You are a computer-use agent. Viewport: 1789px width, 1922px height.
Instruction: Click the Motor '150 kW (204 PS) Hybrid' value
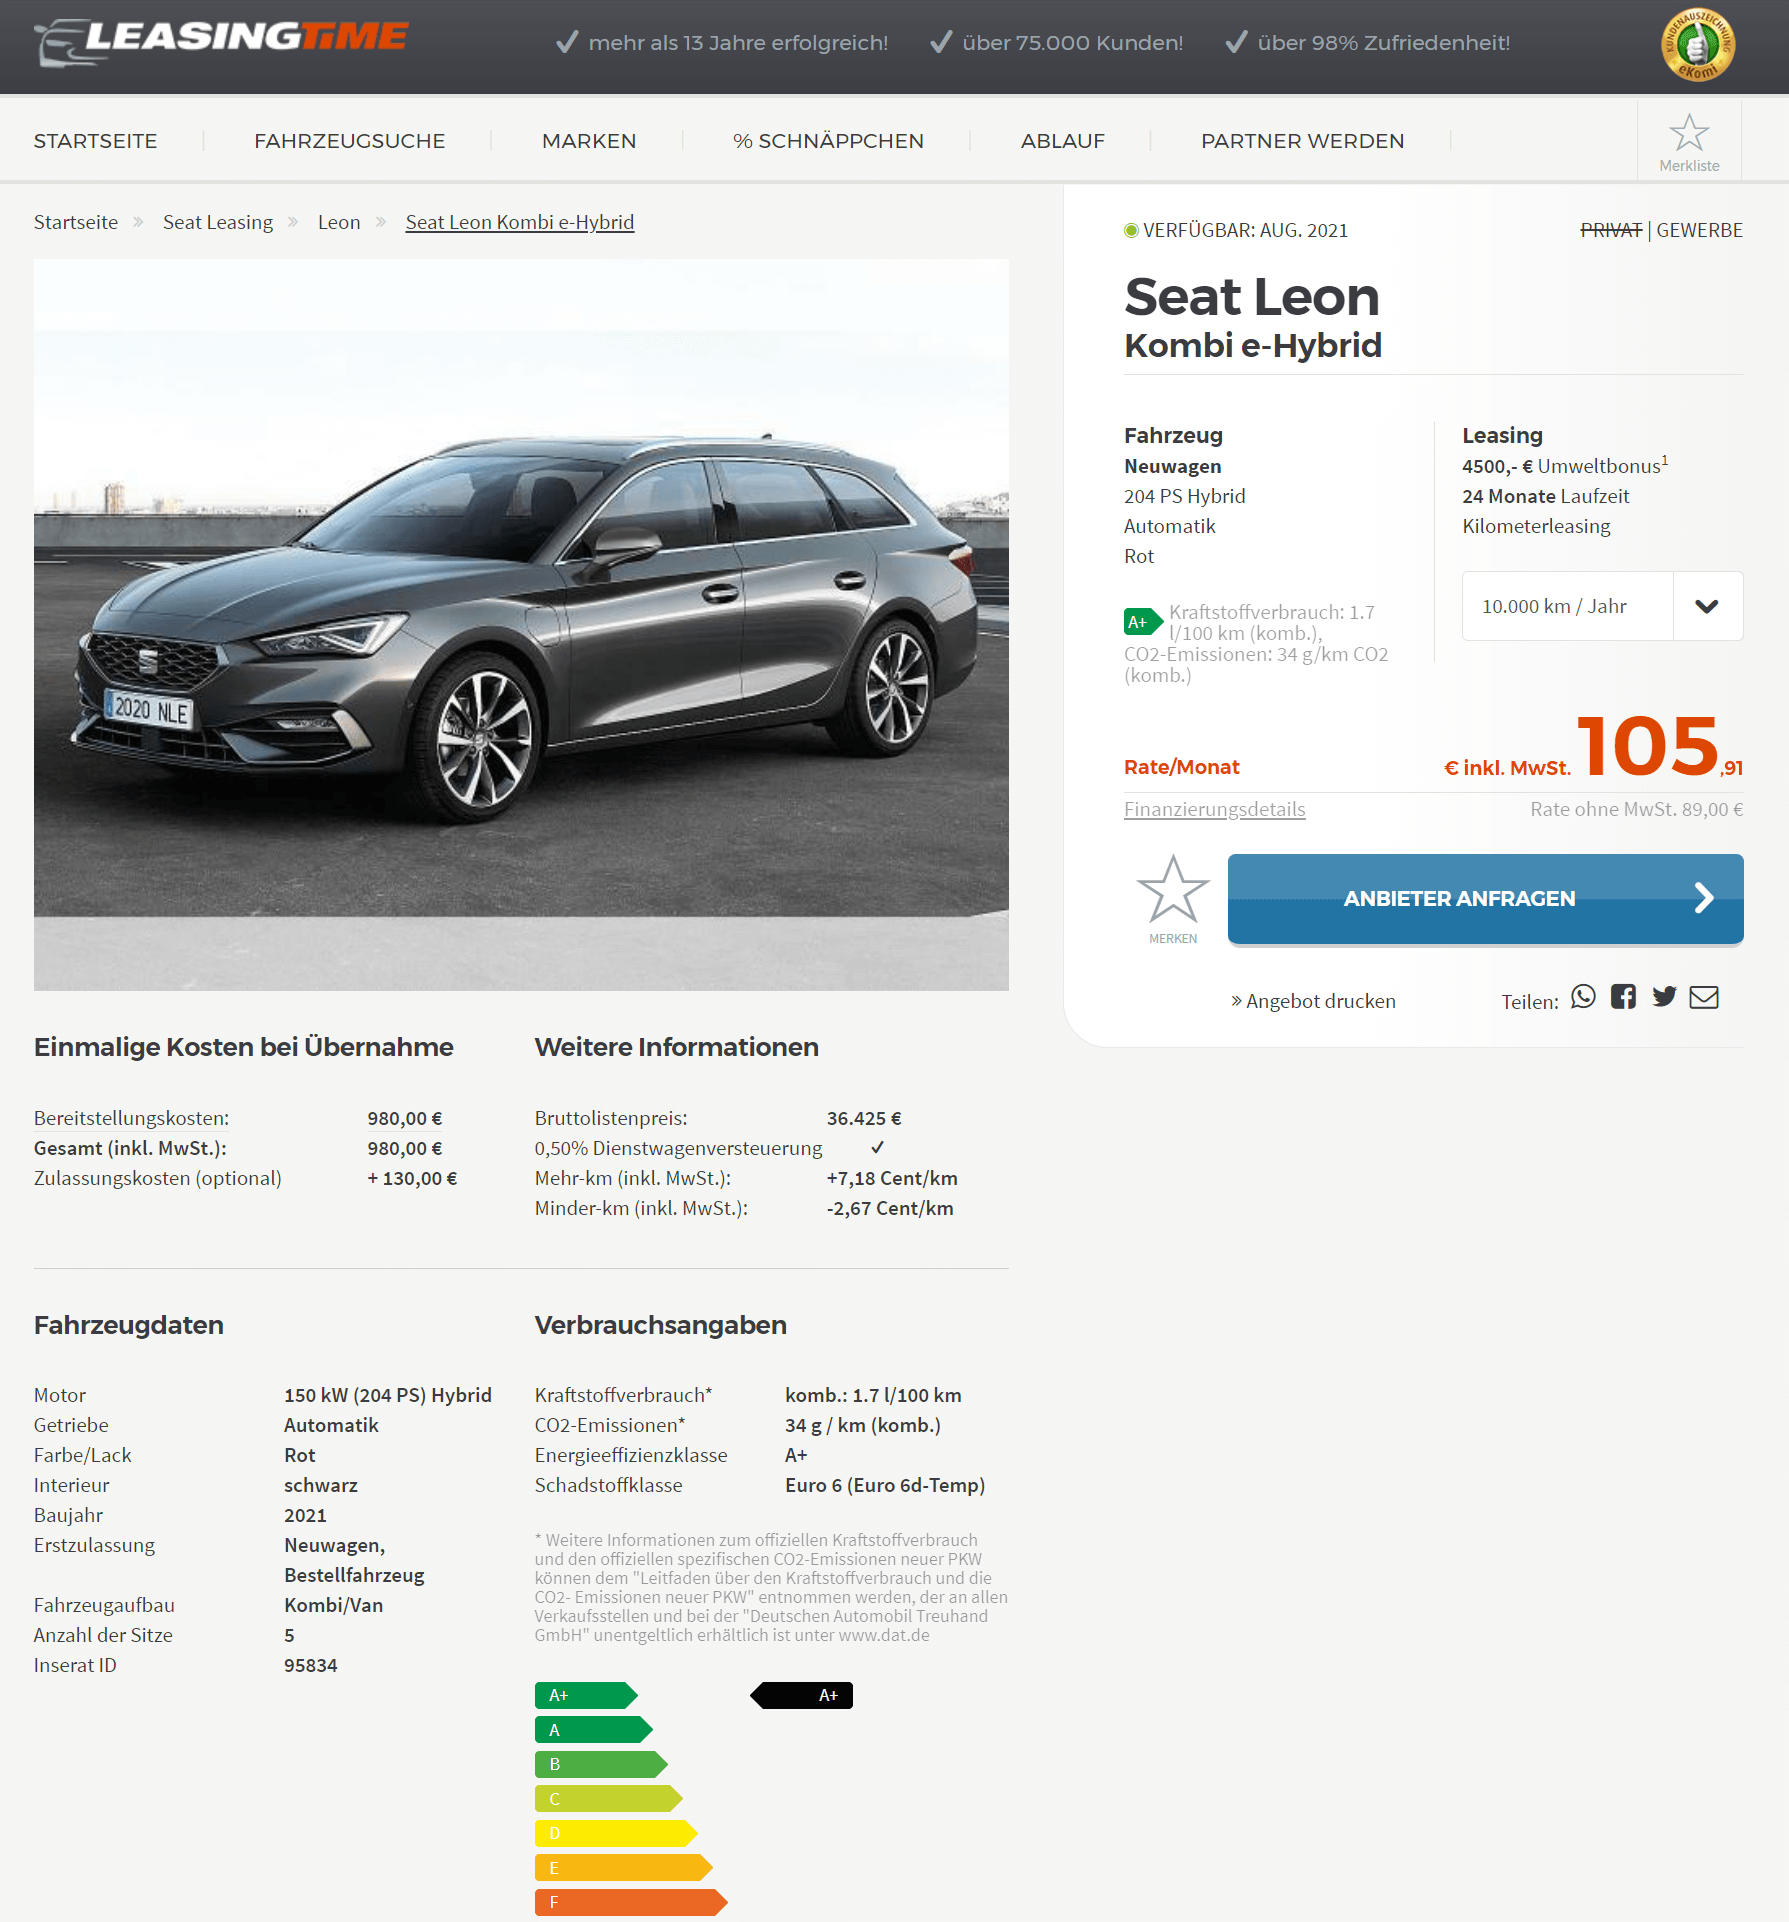click(x=388, y=1395)
